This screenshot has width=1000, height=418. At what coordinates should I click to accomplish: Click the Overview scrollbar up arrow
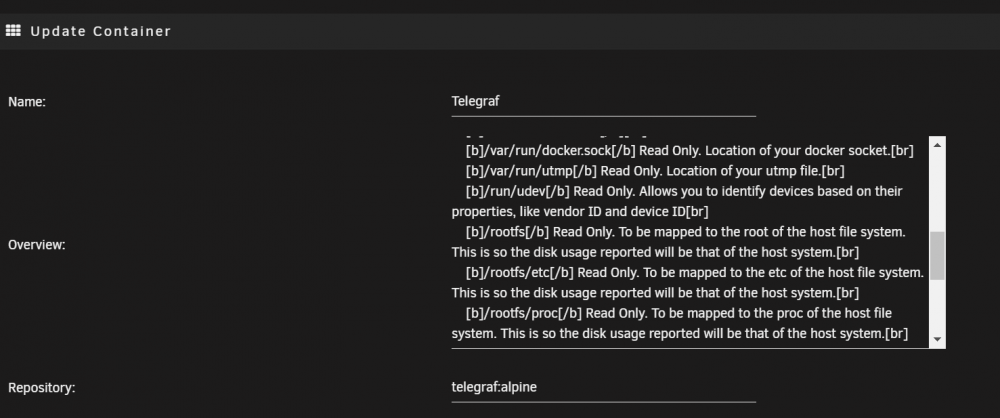pyautogui.click(x=937, y=146)
